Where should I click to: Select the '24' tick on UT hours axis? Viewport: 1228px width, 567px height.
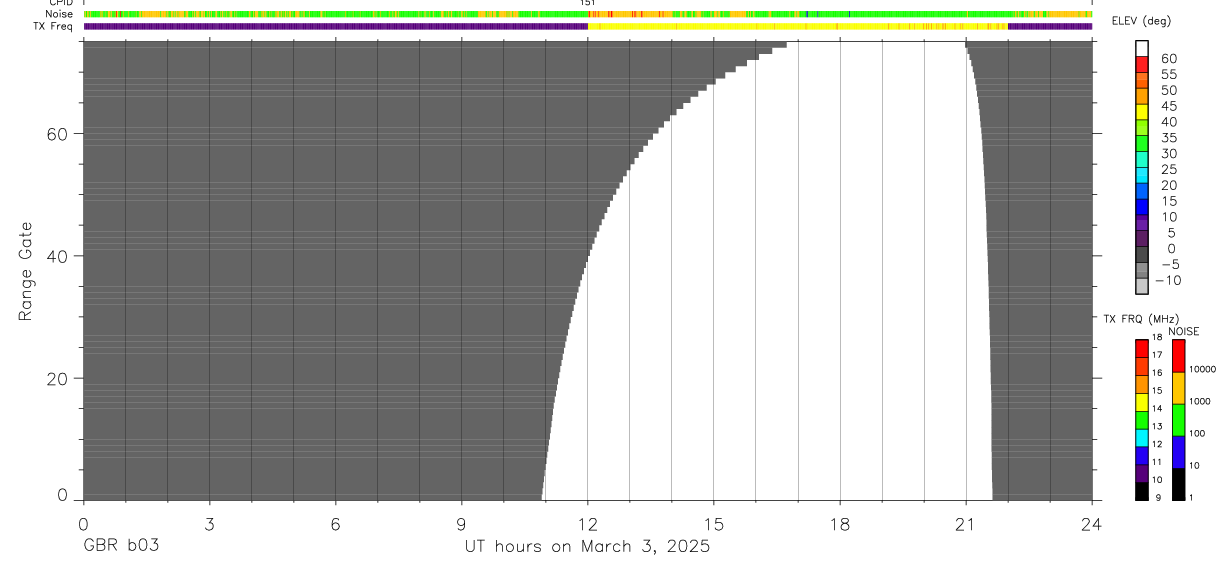1091,524
